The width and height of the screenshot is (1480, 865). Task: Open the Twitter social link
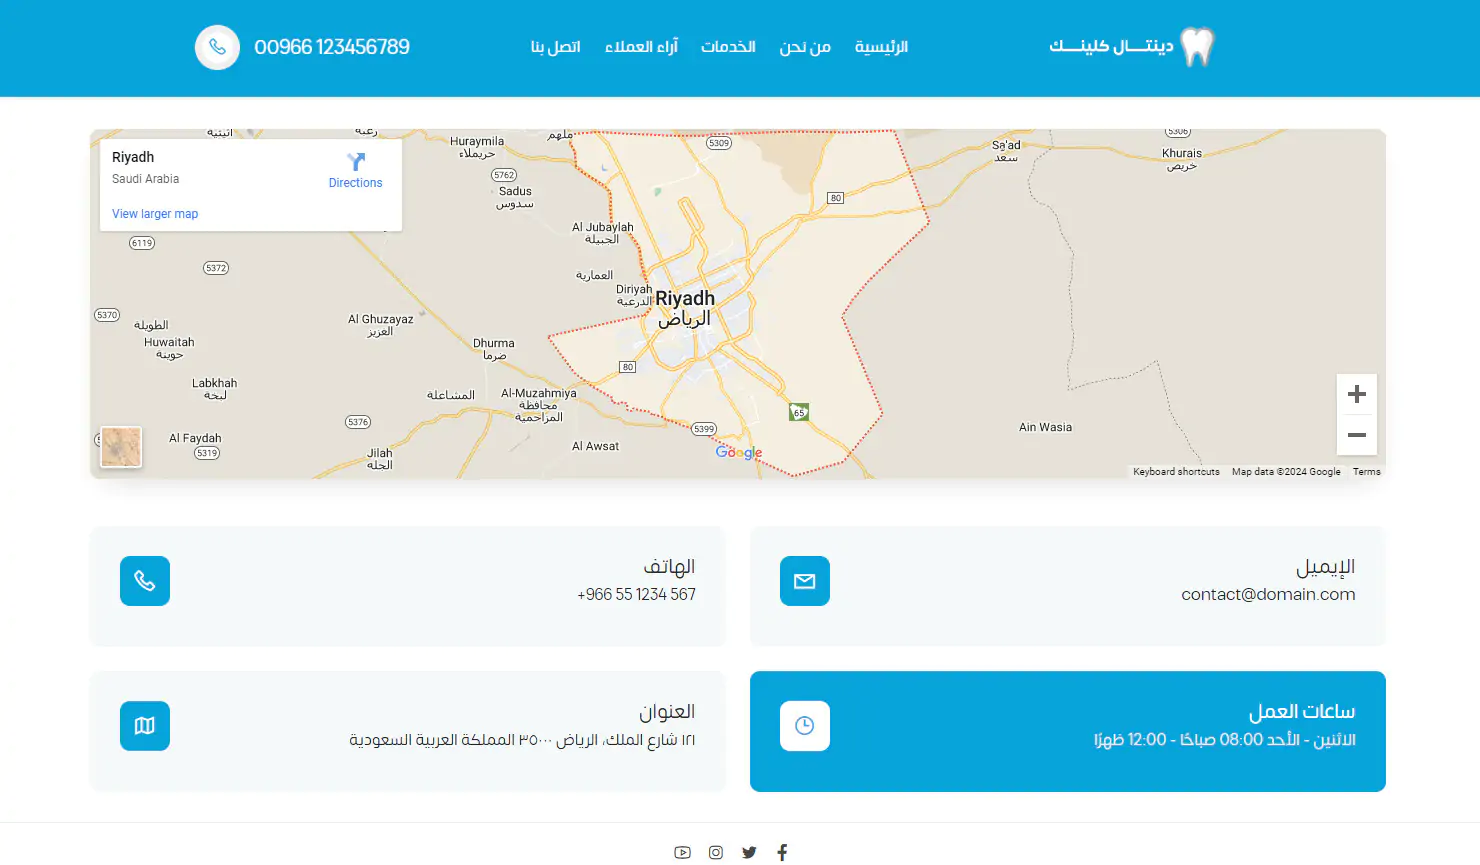coord(749,852)
